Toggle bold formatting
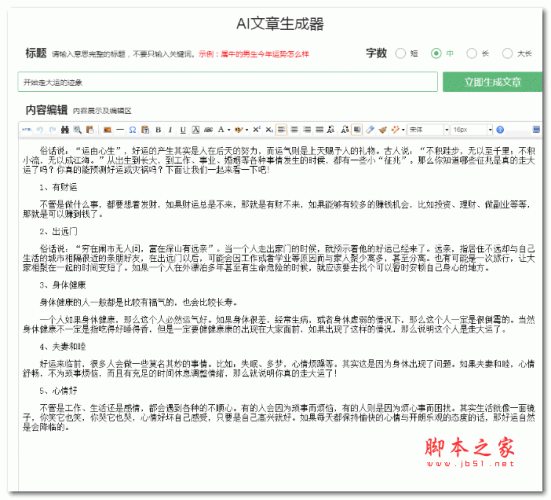The image size is (551, 500). pyautogui.click(x=158, y=130)
